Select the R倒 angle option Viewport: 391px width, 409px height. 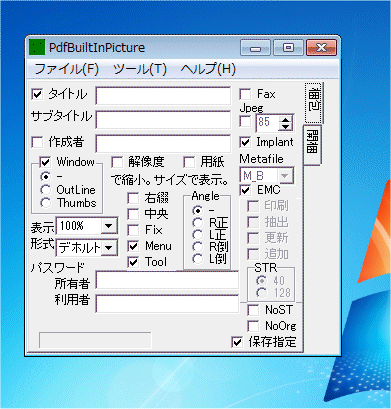[x=198, y=247]
